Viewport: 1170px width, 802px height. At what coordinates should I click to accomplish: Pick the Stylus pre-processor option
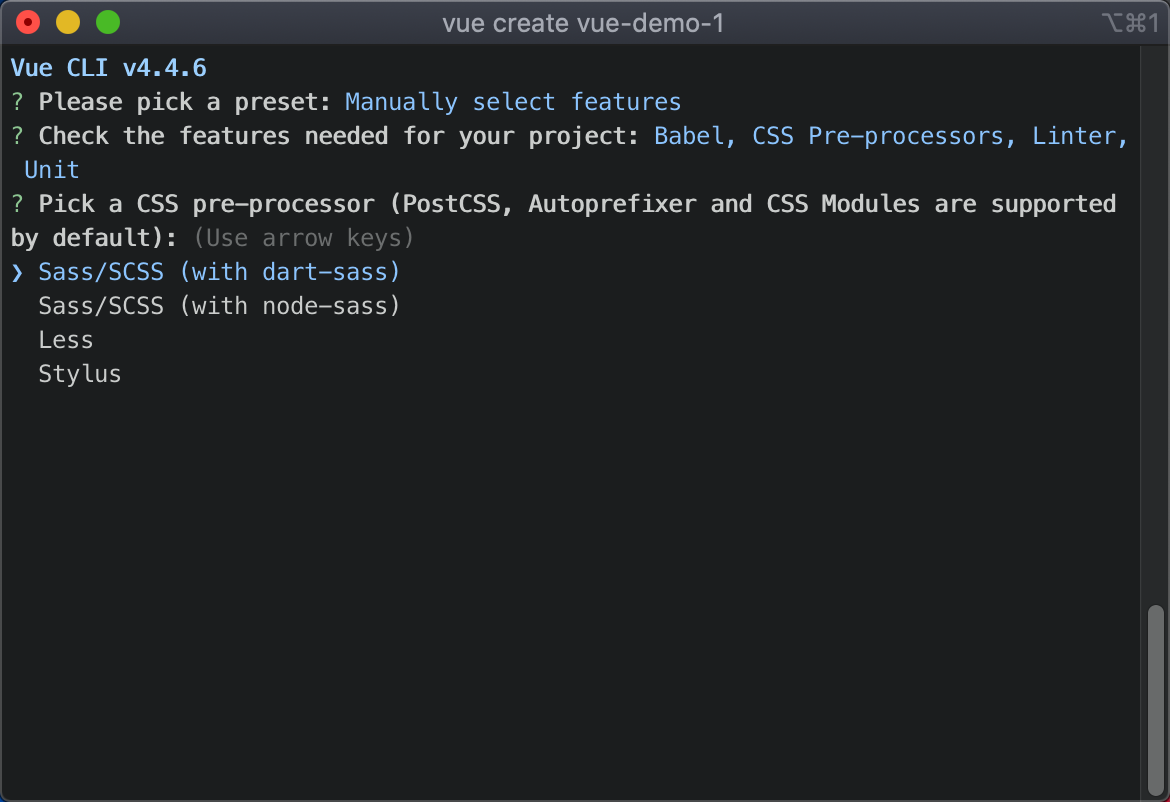pyautogui.click(x=80, y=374)
